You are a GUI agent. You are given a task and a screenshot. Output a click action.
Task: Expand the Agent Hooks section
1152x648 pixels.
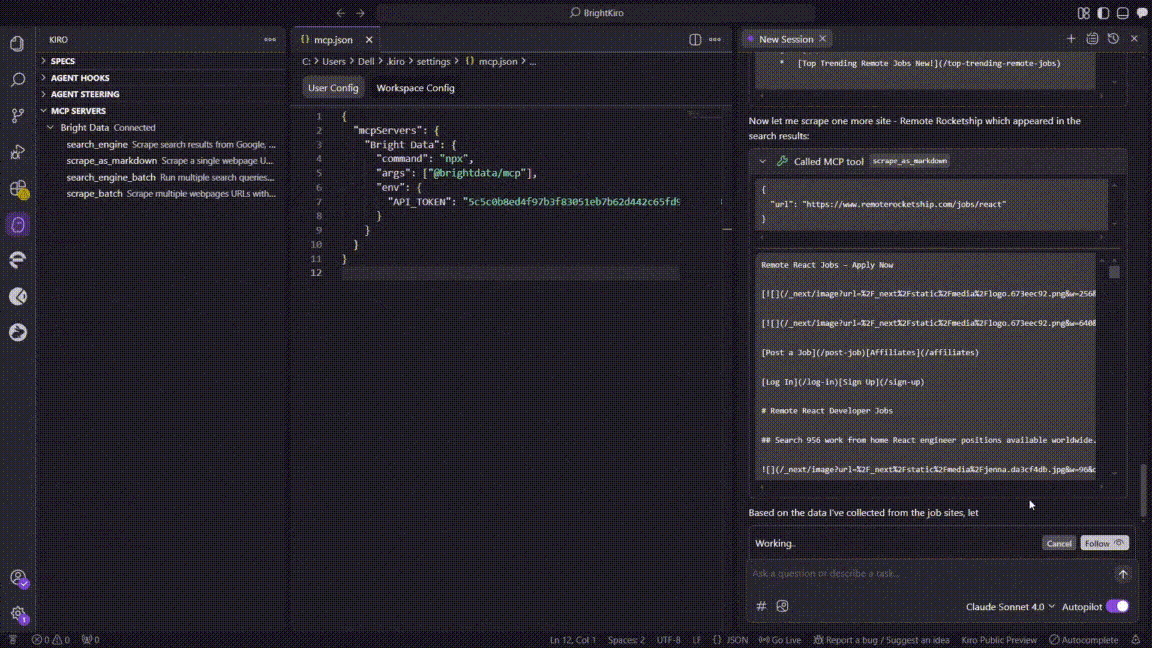80,78
